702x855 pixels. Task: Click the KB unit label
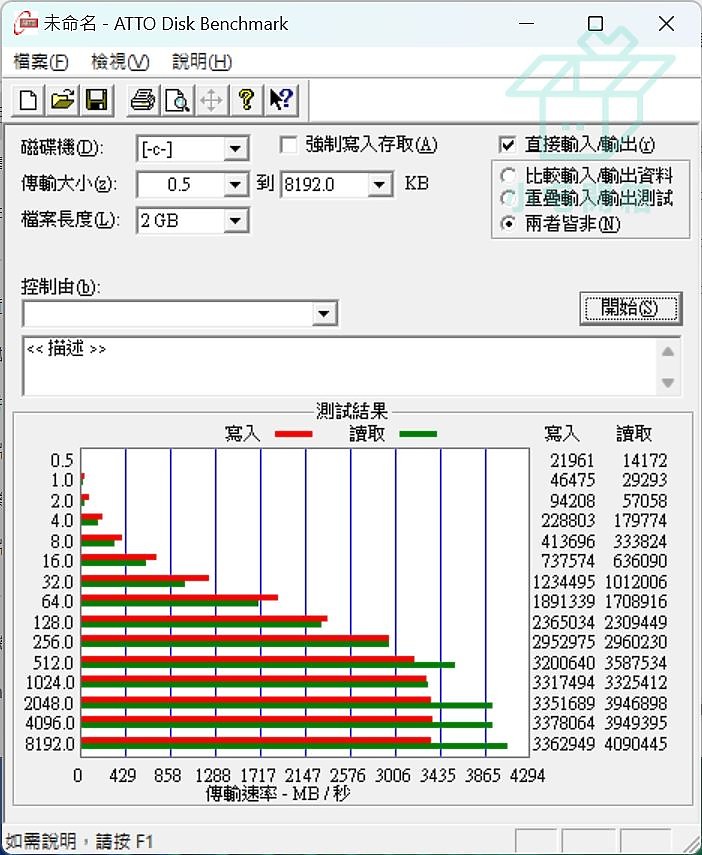[416, 183]
